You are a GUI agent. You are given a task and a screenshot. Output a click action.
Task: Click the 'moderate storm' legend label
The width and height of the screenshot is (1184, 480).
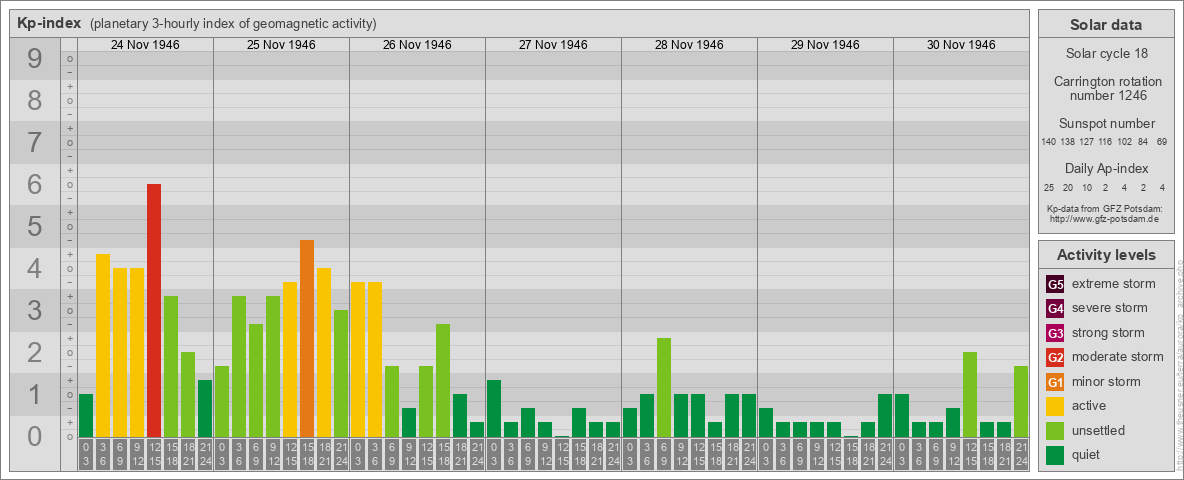point(1118,357)
